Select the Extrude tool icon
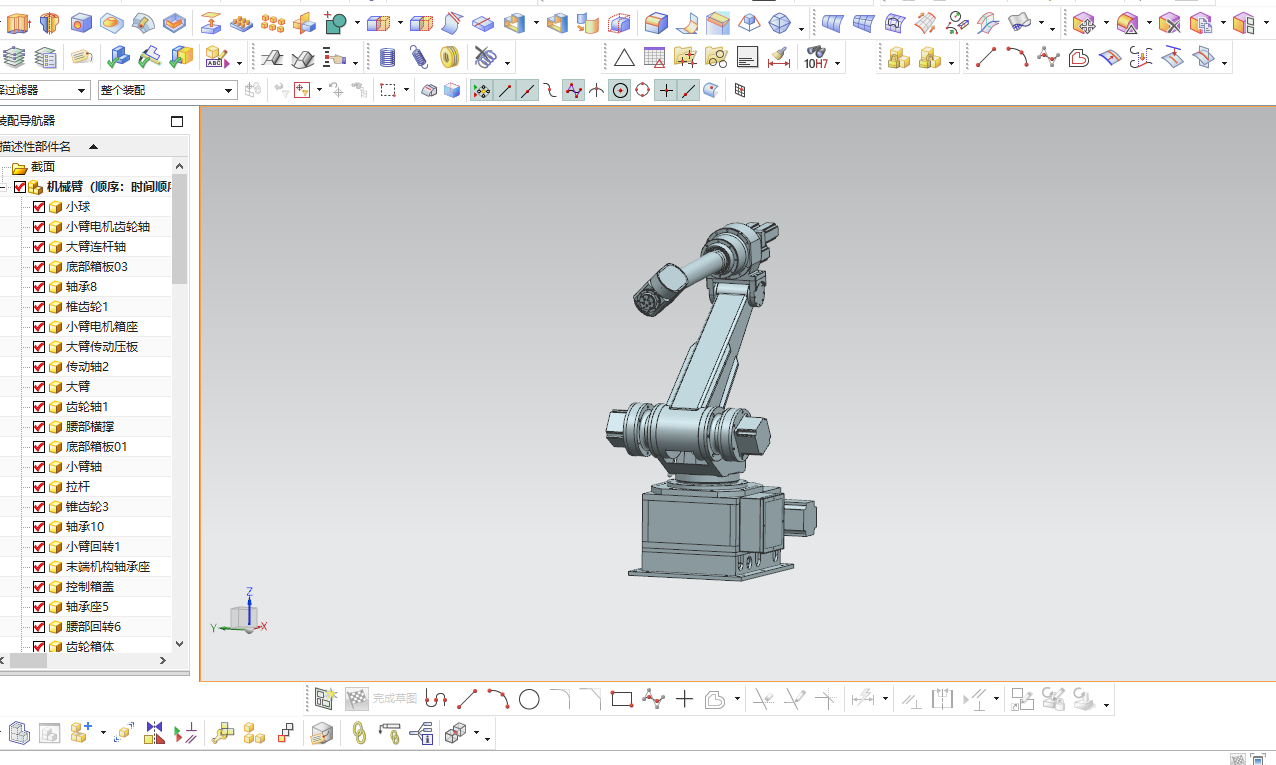The image size is (1276, 765). tap(18, 22)
